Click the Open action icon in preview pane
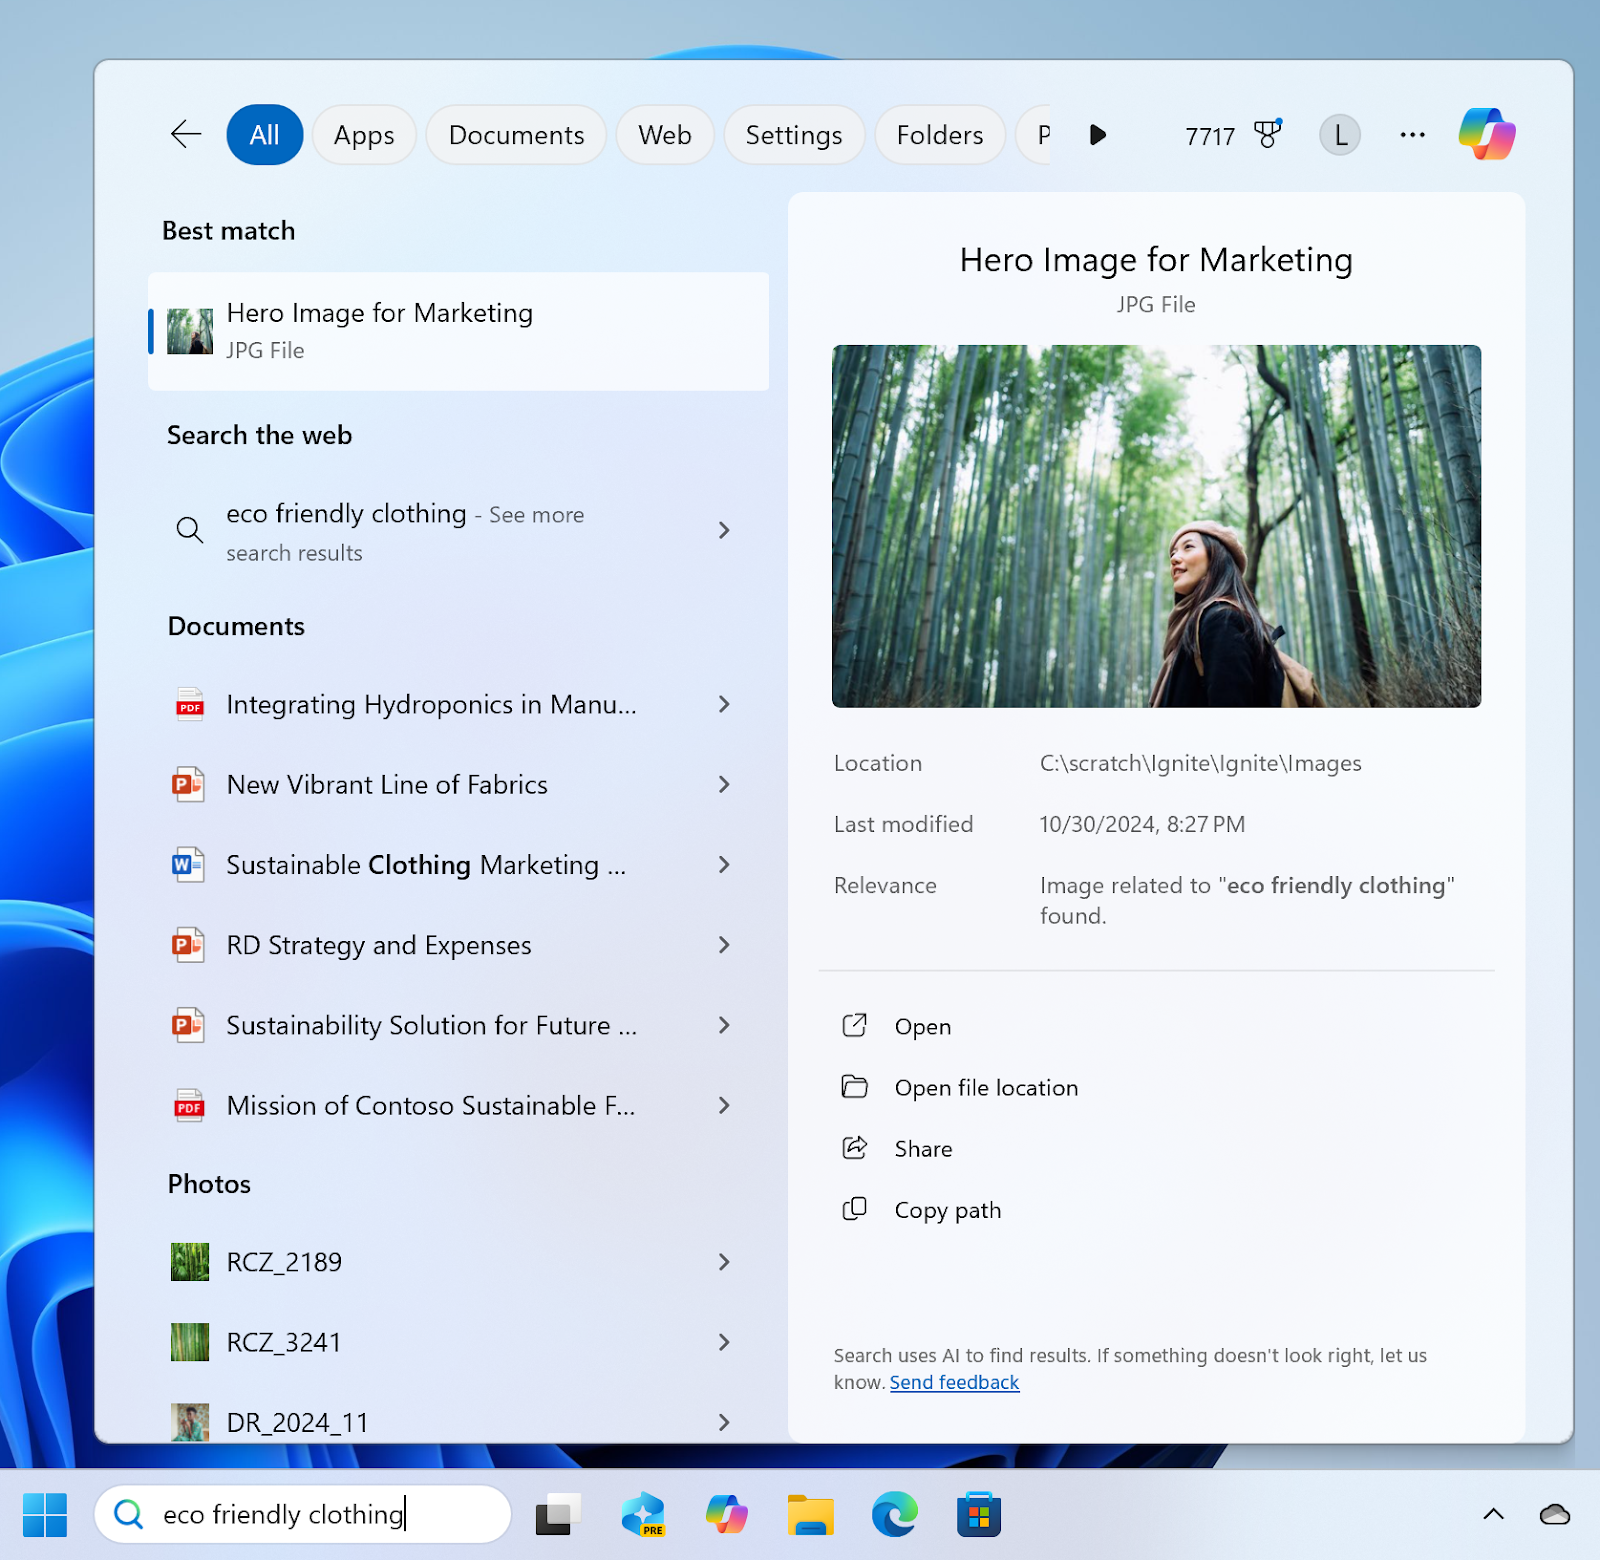 855,1025
